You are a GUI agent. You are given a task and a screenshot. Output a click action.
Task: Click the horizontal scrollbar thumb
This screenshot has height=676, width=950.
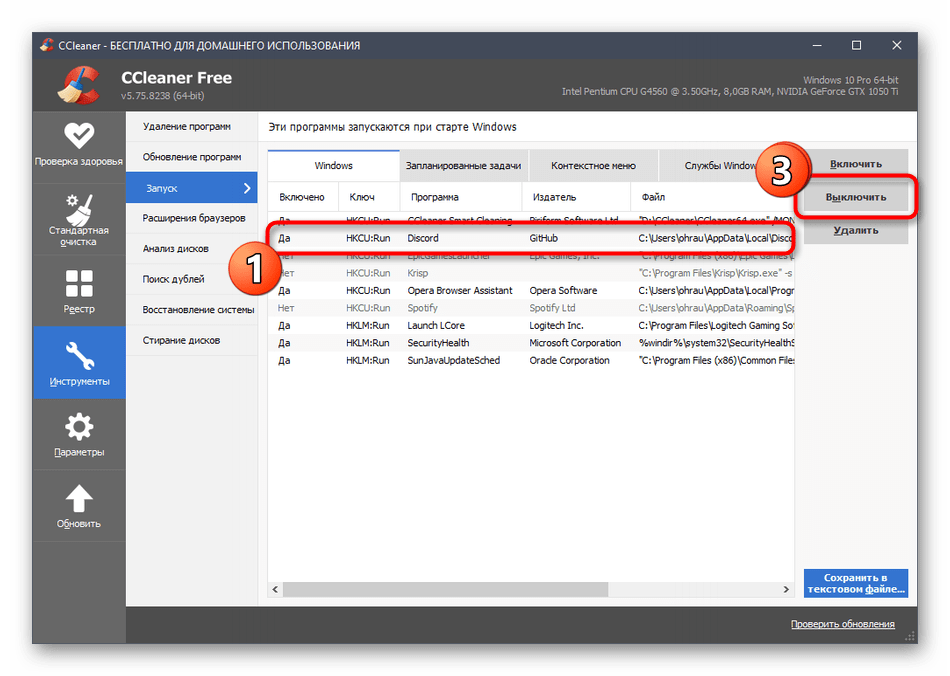[x=445, y=589]
